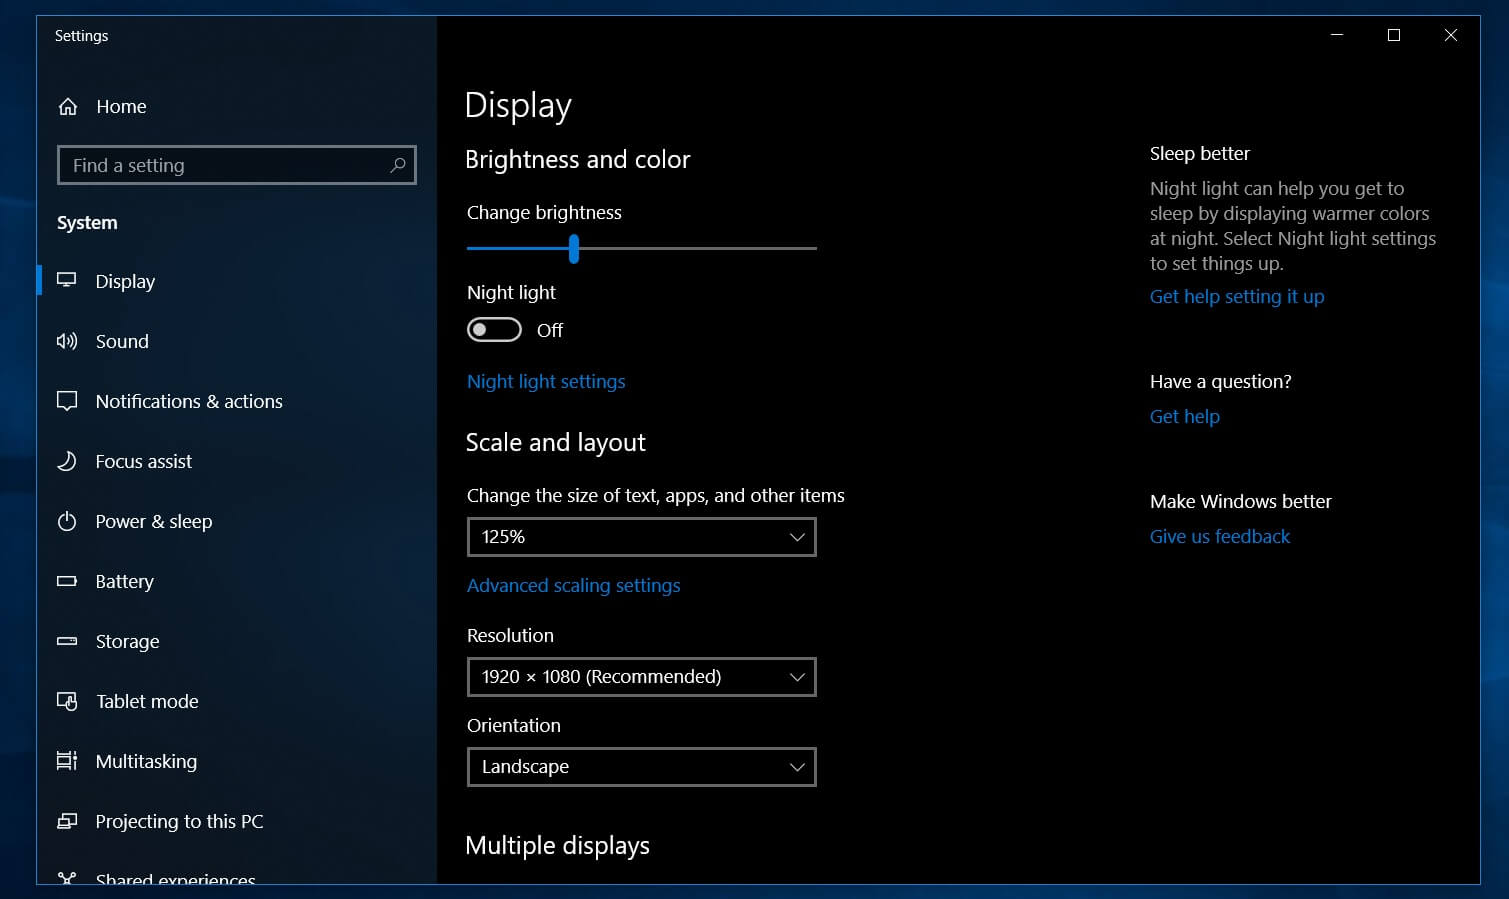Select the Power & sleep icon
The height and width of the screenshot is (899, 1509).
[x=66, y=521]
